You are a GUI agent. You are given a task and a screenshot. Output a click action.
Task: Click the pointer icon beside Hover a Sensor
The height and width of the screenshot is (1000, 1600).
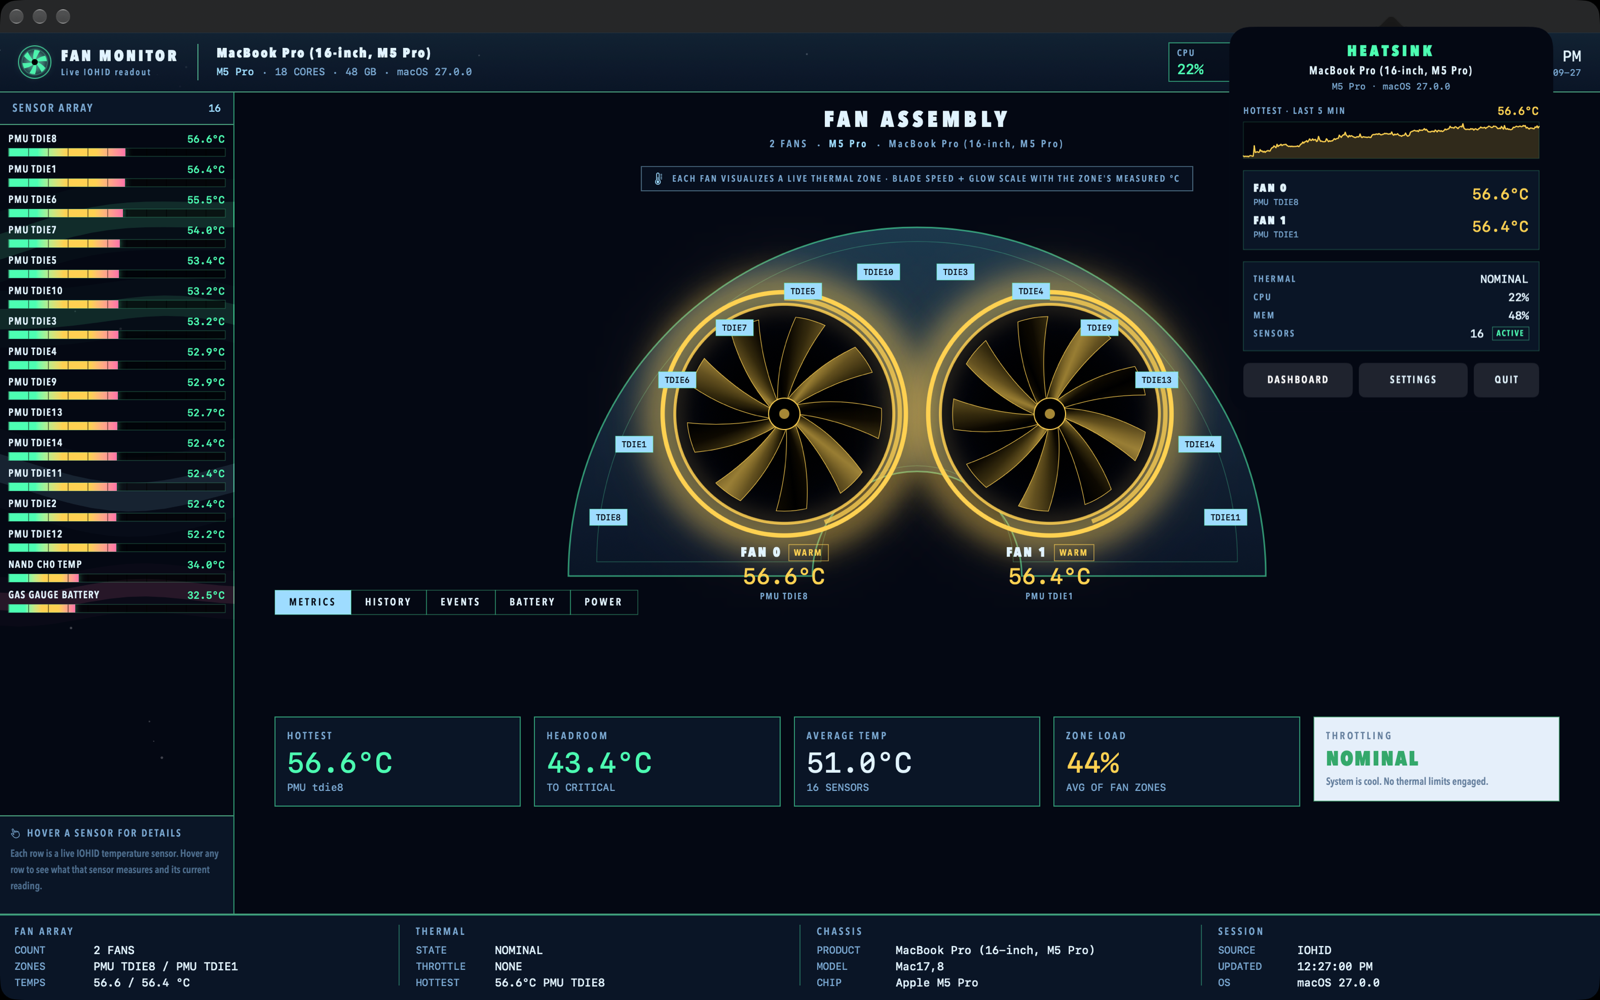(15, 833)
